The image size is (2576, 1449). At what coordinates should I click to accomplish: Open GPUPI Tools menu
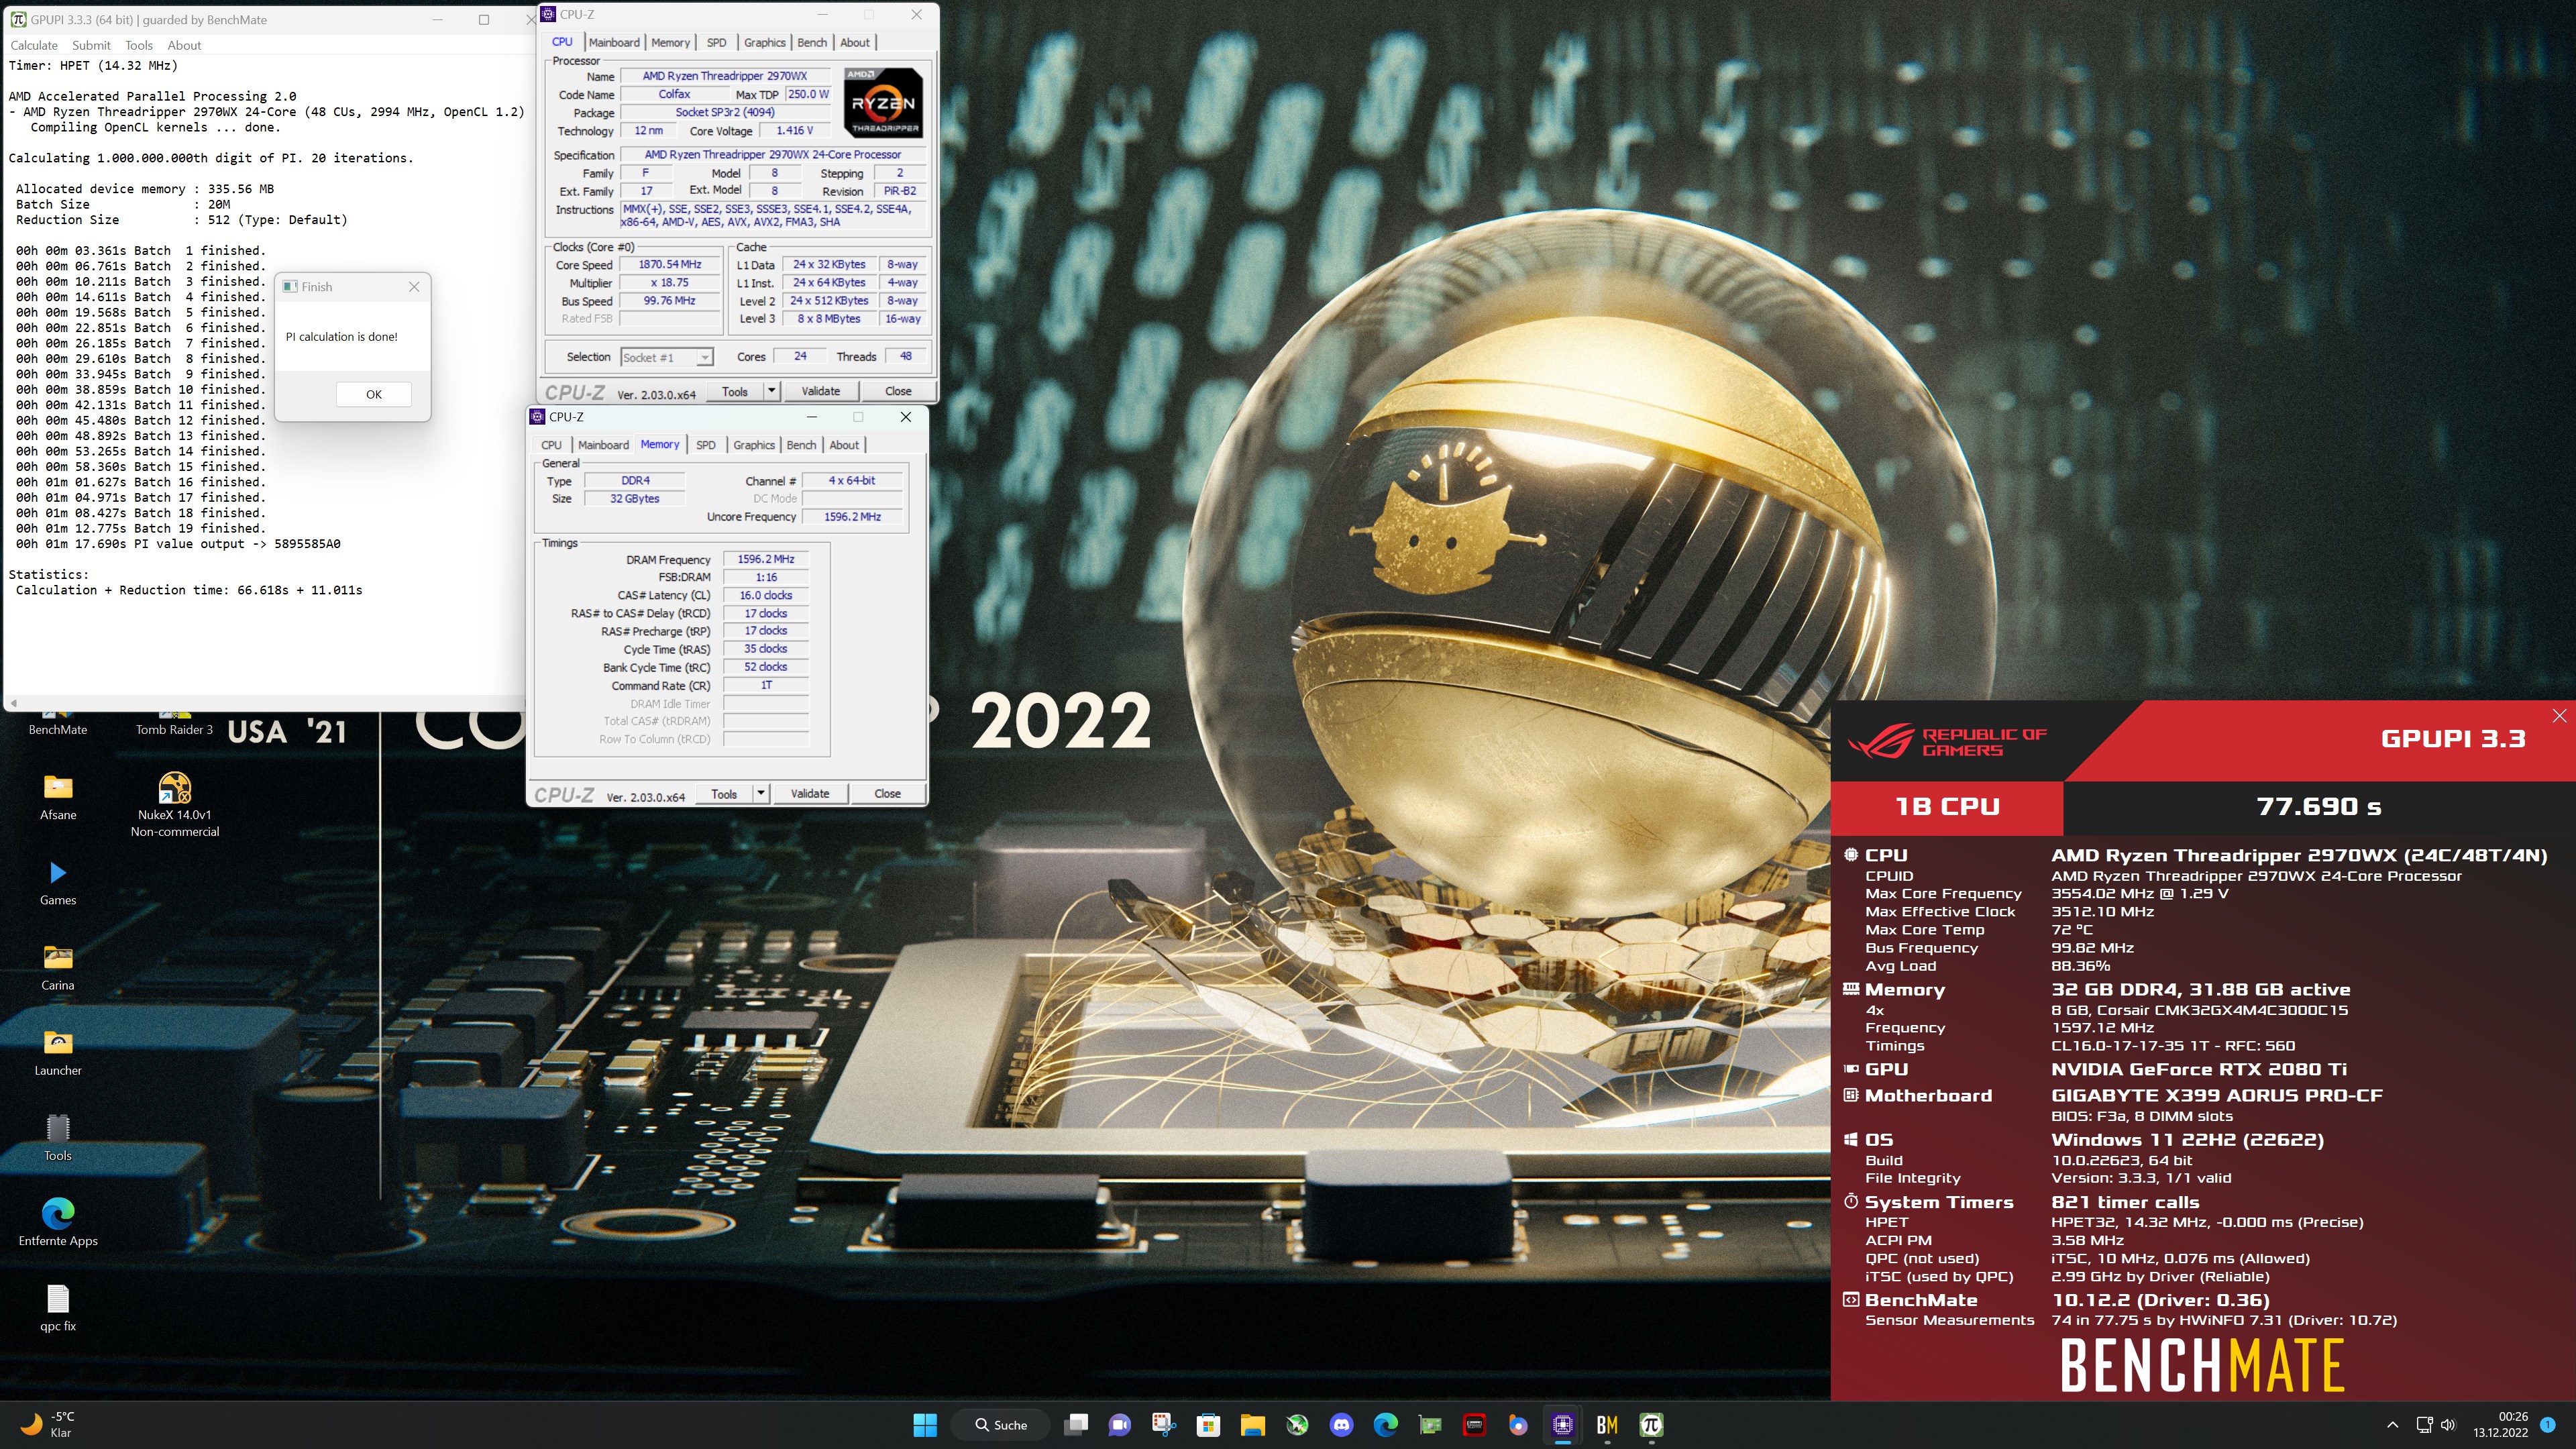pyautogui.click(x=139, y=45)
